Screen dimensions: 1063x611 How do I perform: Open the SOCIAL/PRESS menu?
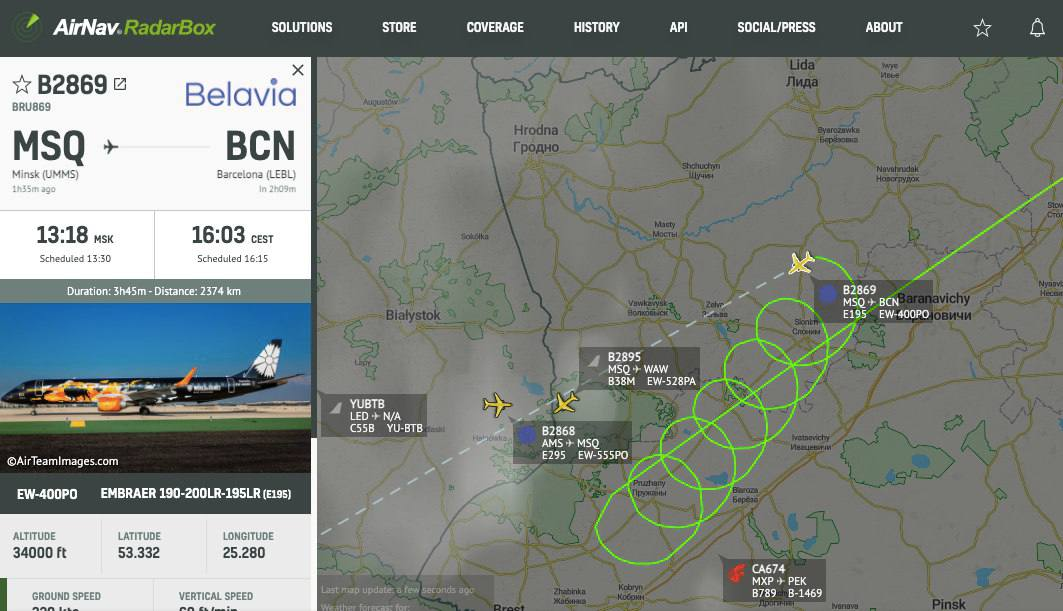point(776,28)
